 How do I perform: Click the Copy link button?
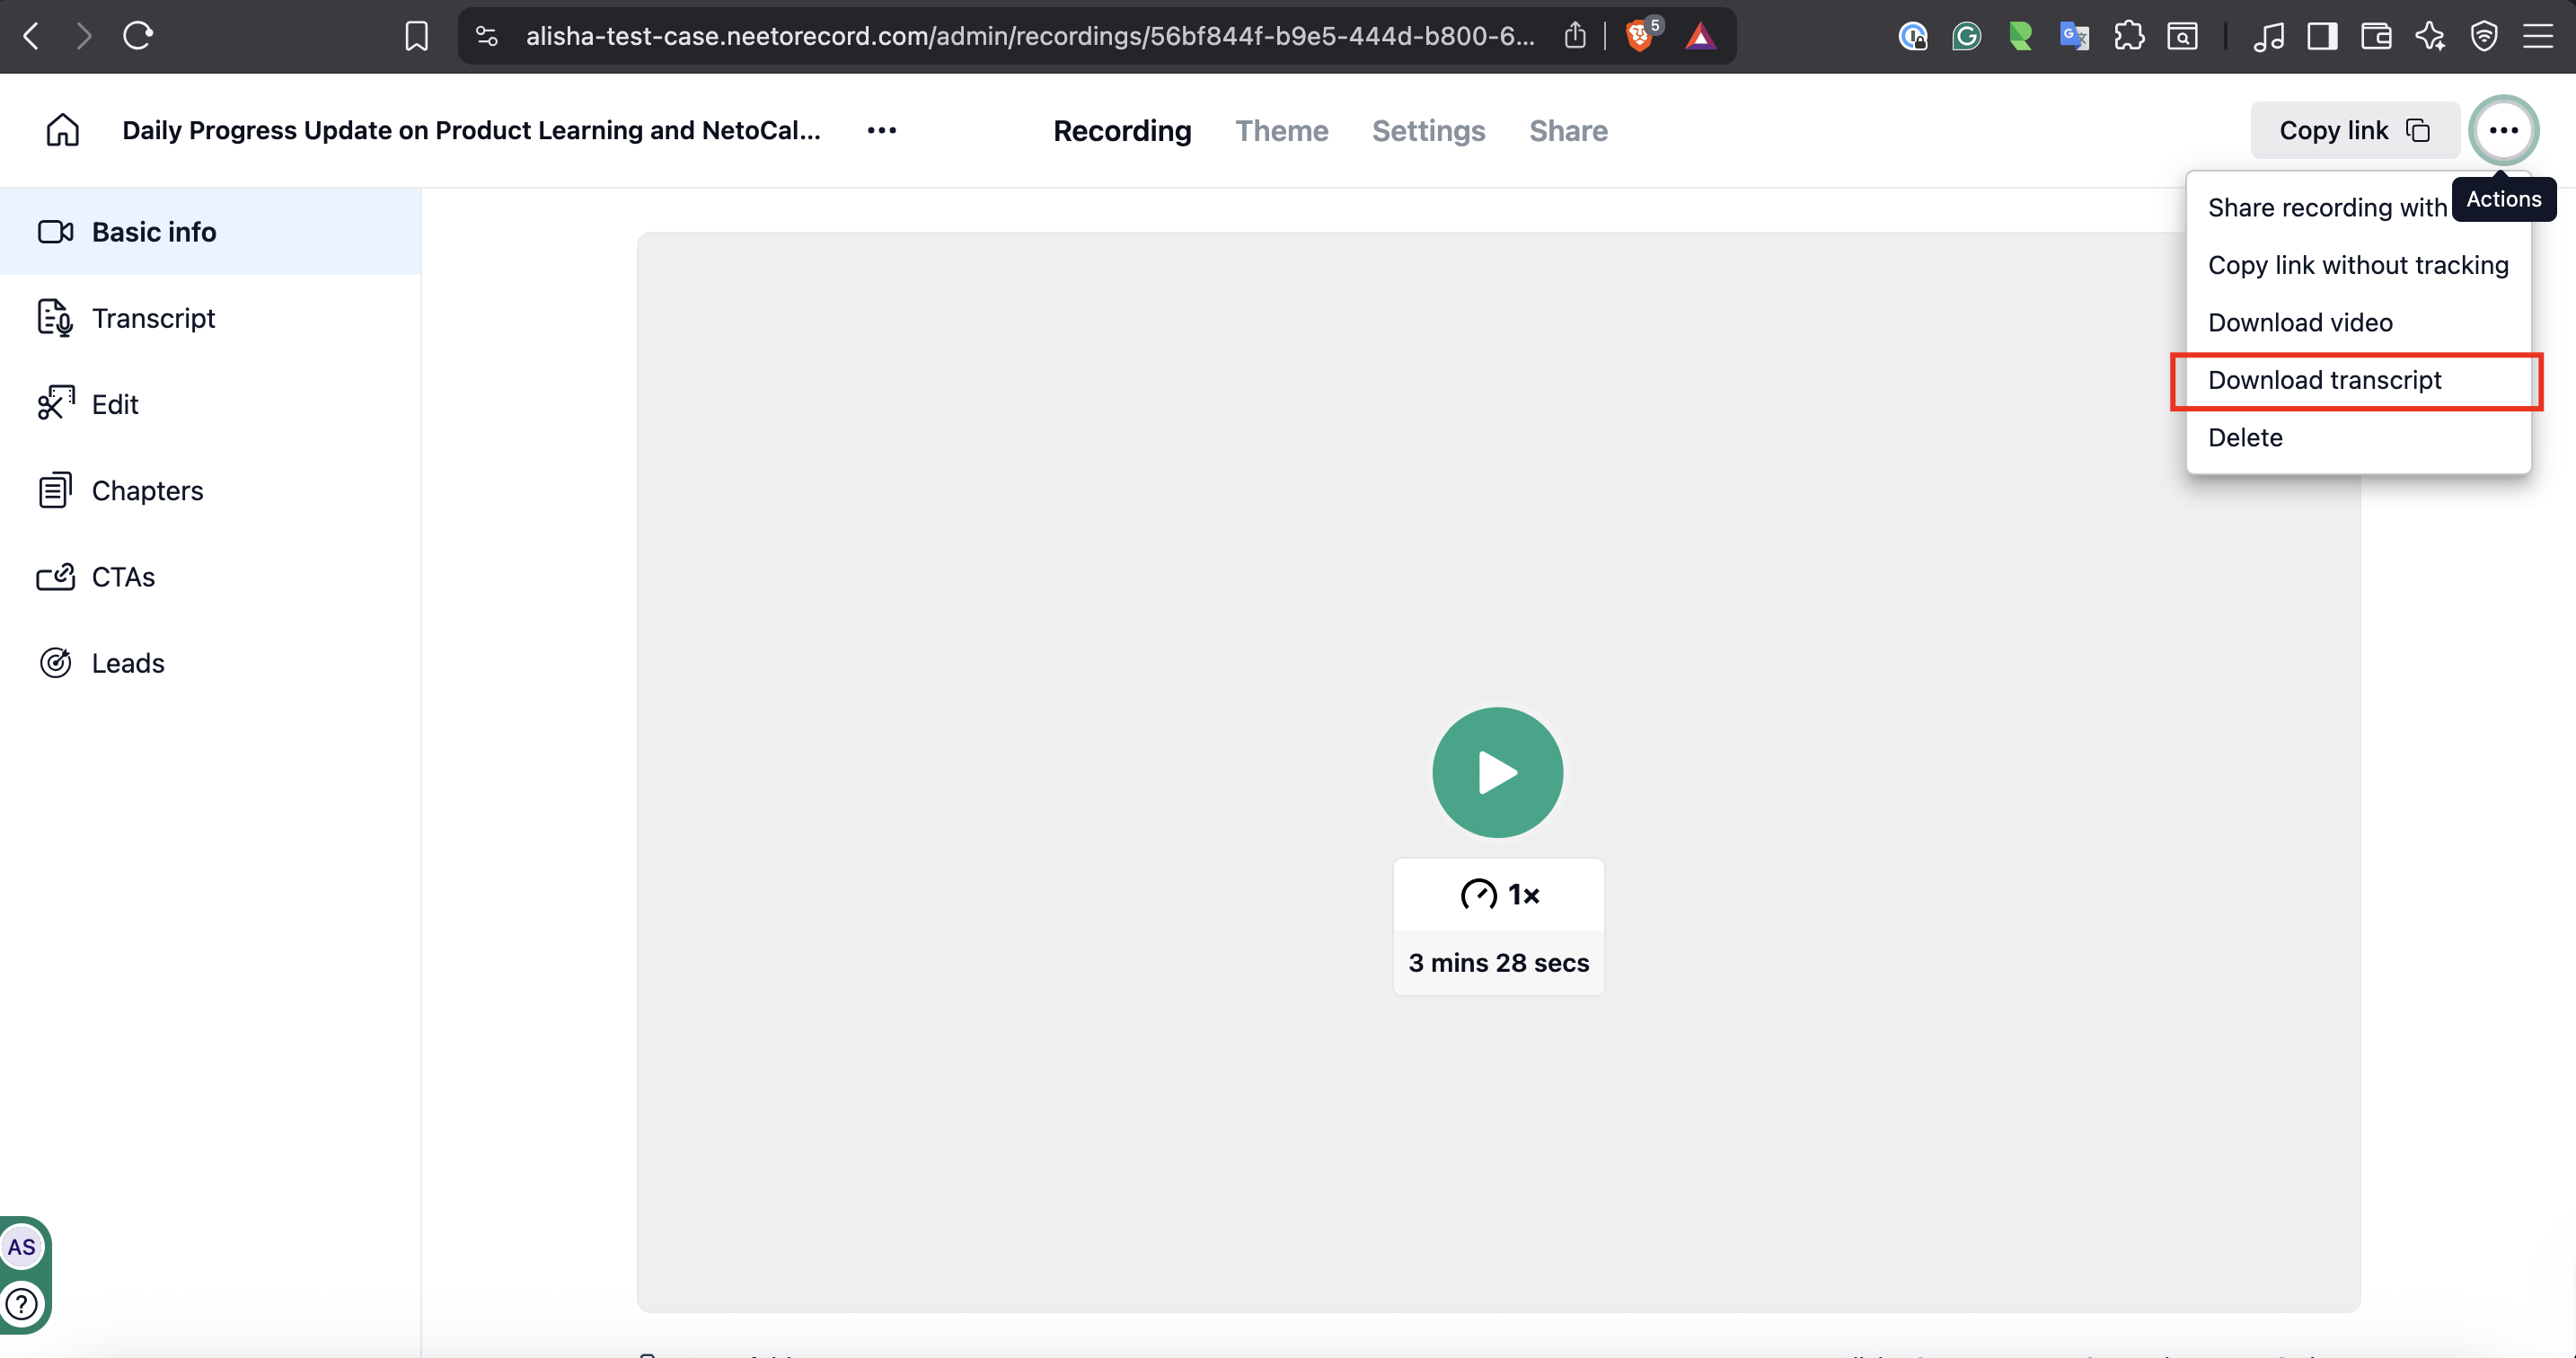[2353, 130]
